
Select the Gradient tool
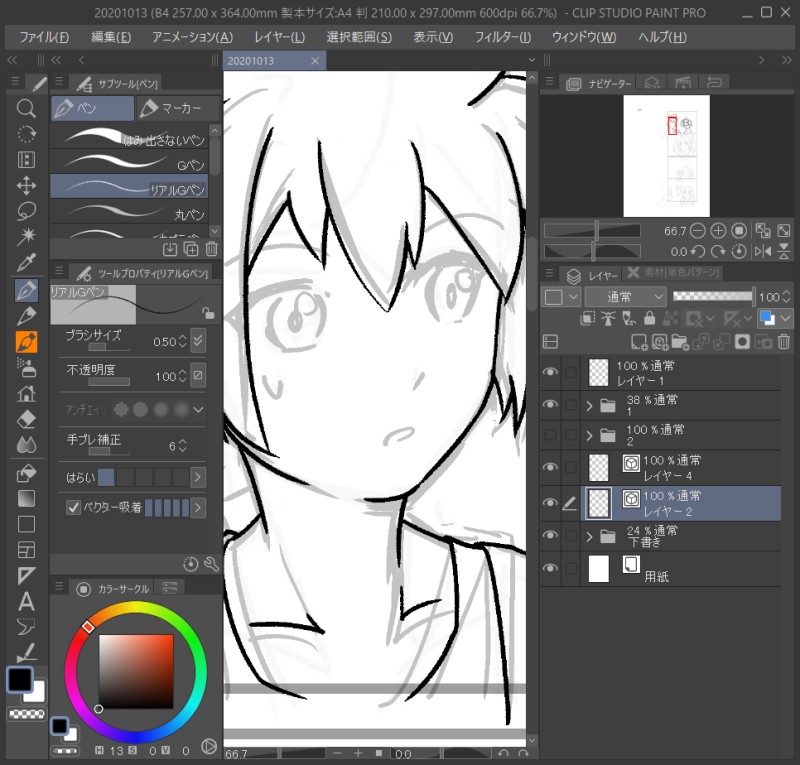click(26, 499)
